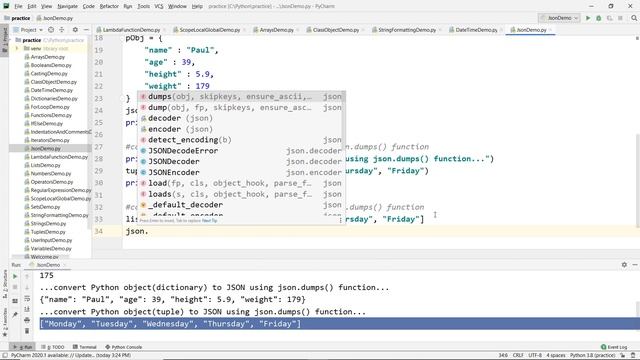Start debugging with the bug icon
The height and width of the screenshot is (360, 640).
599,18
